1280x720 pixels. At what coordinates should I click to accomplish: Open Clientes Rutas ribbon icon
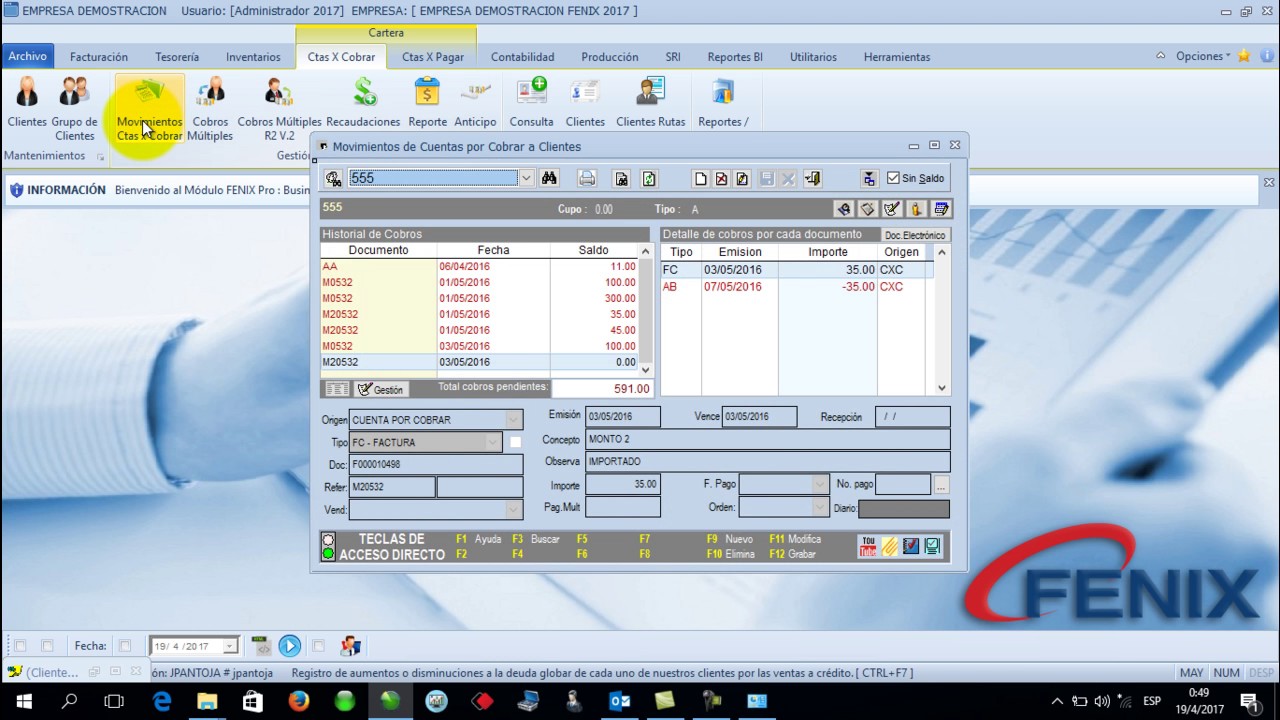click(650, 104)
